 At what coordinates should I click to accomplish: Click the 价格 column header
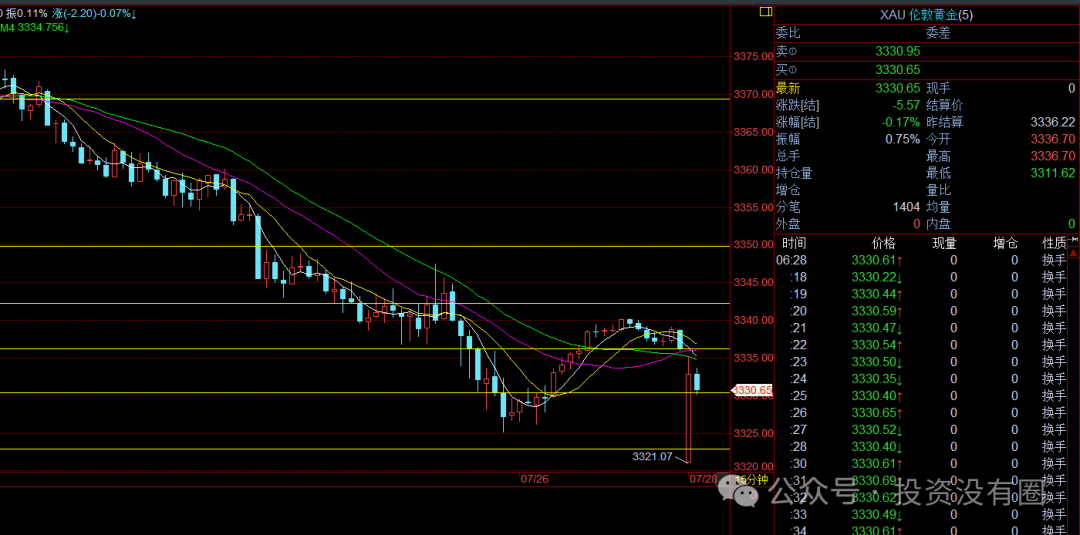pyautogui.click(x=884, y=243)
